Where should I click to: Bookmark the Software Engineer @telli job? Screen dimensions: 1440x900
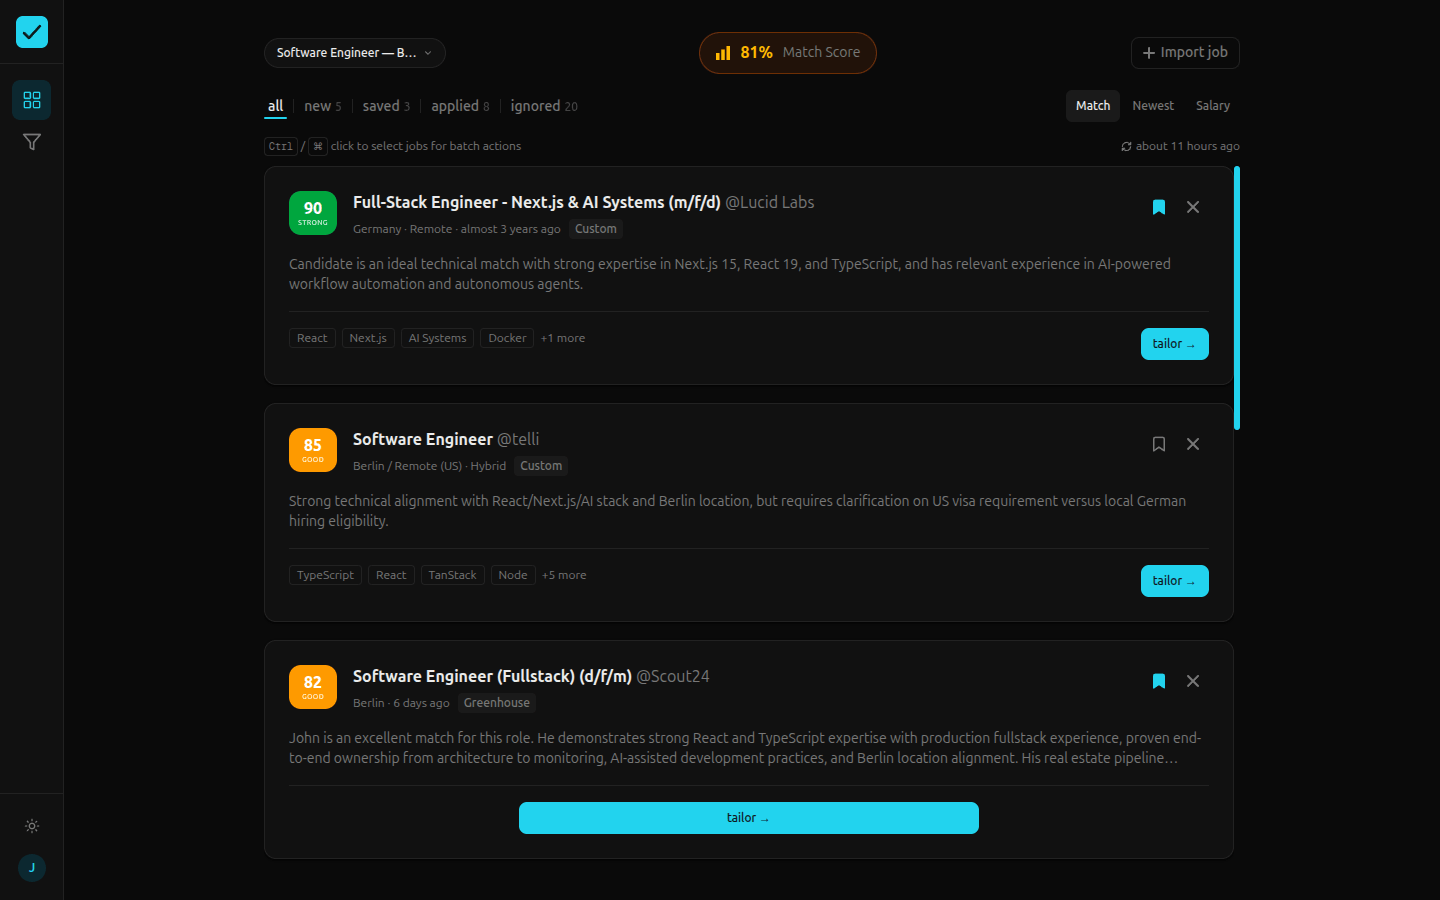tap(1159, 444)
